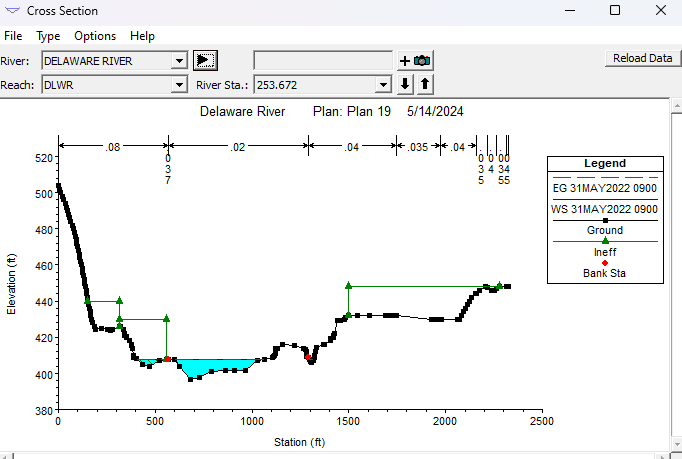Open the River dropdown list
Viewport: 682px width, 459px height.
tap(179, 61)
